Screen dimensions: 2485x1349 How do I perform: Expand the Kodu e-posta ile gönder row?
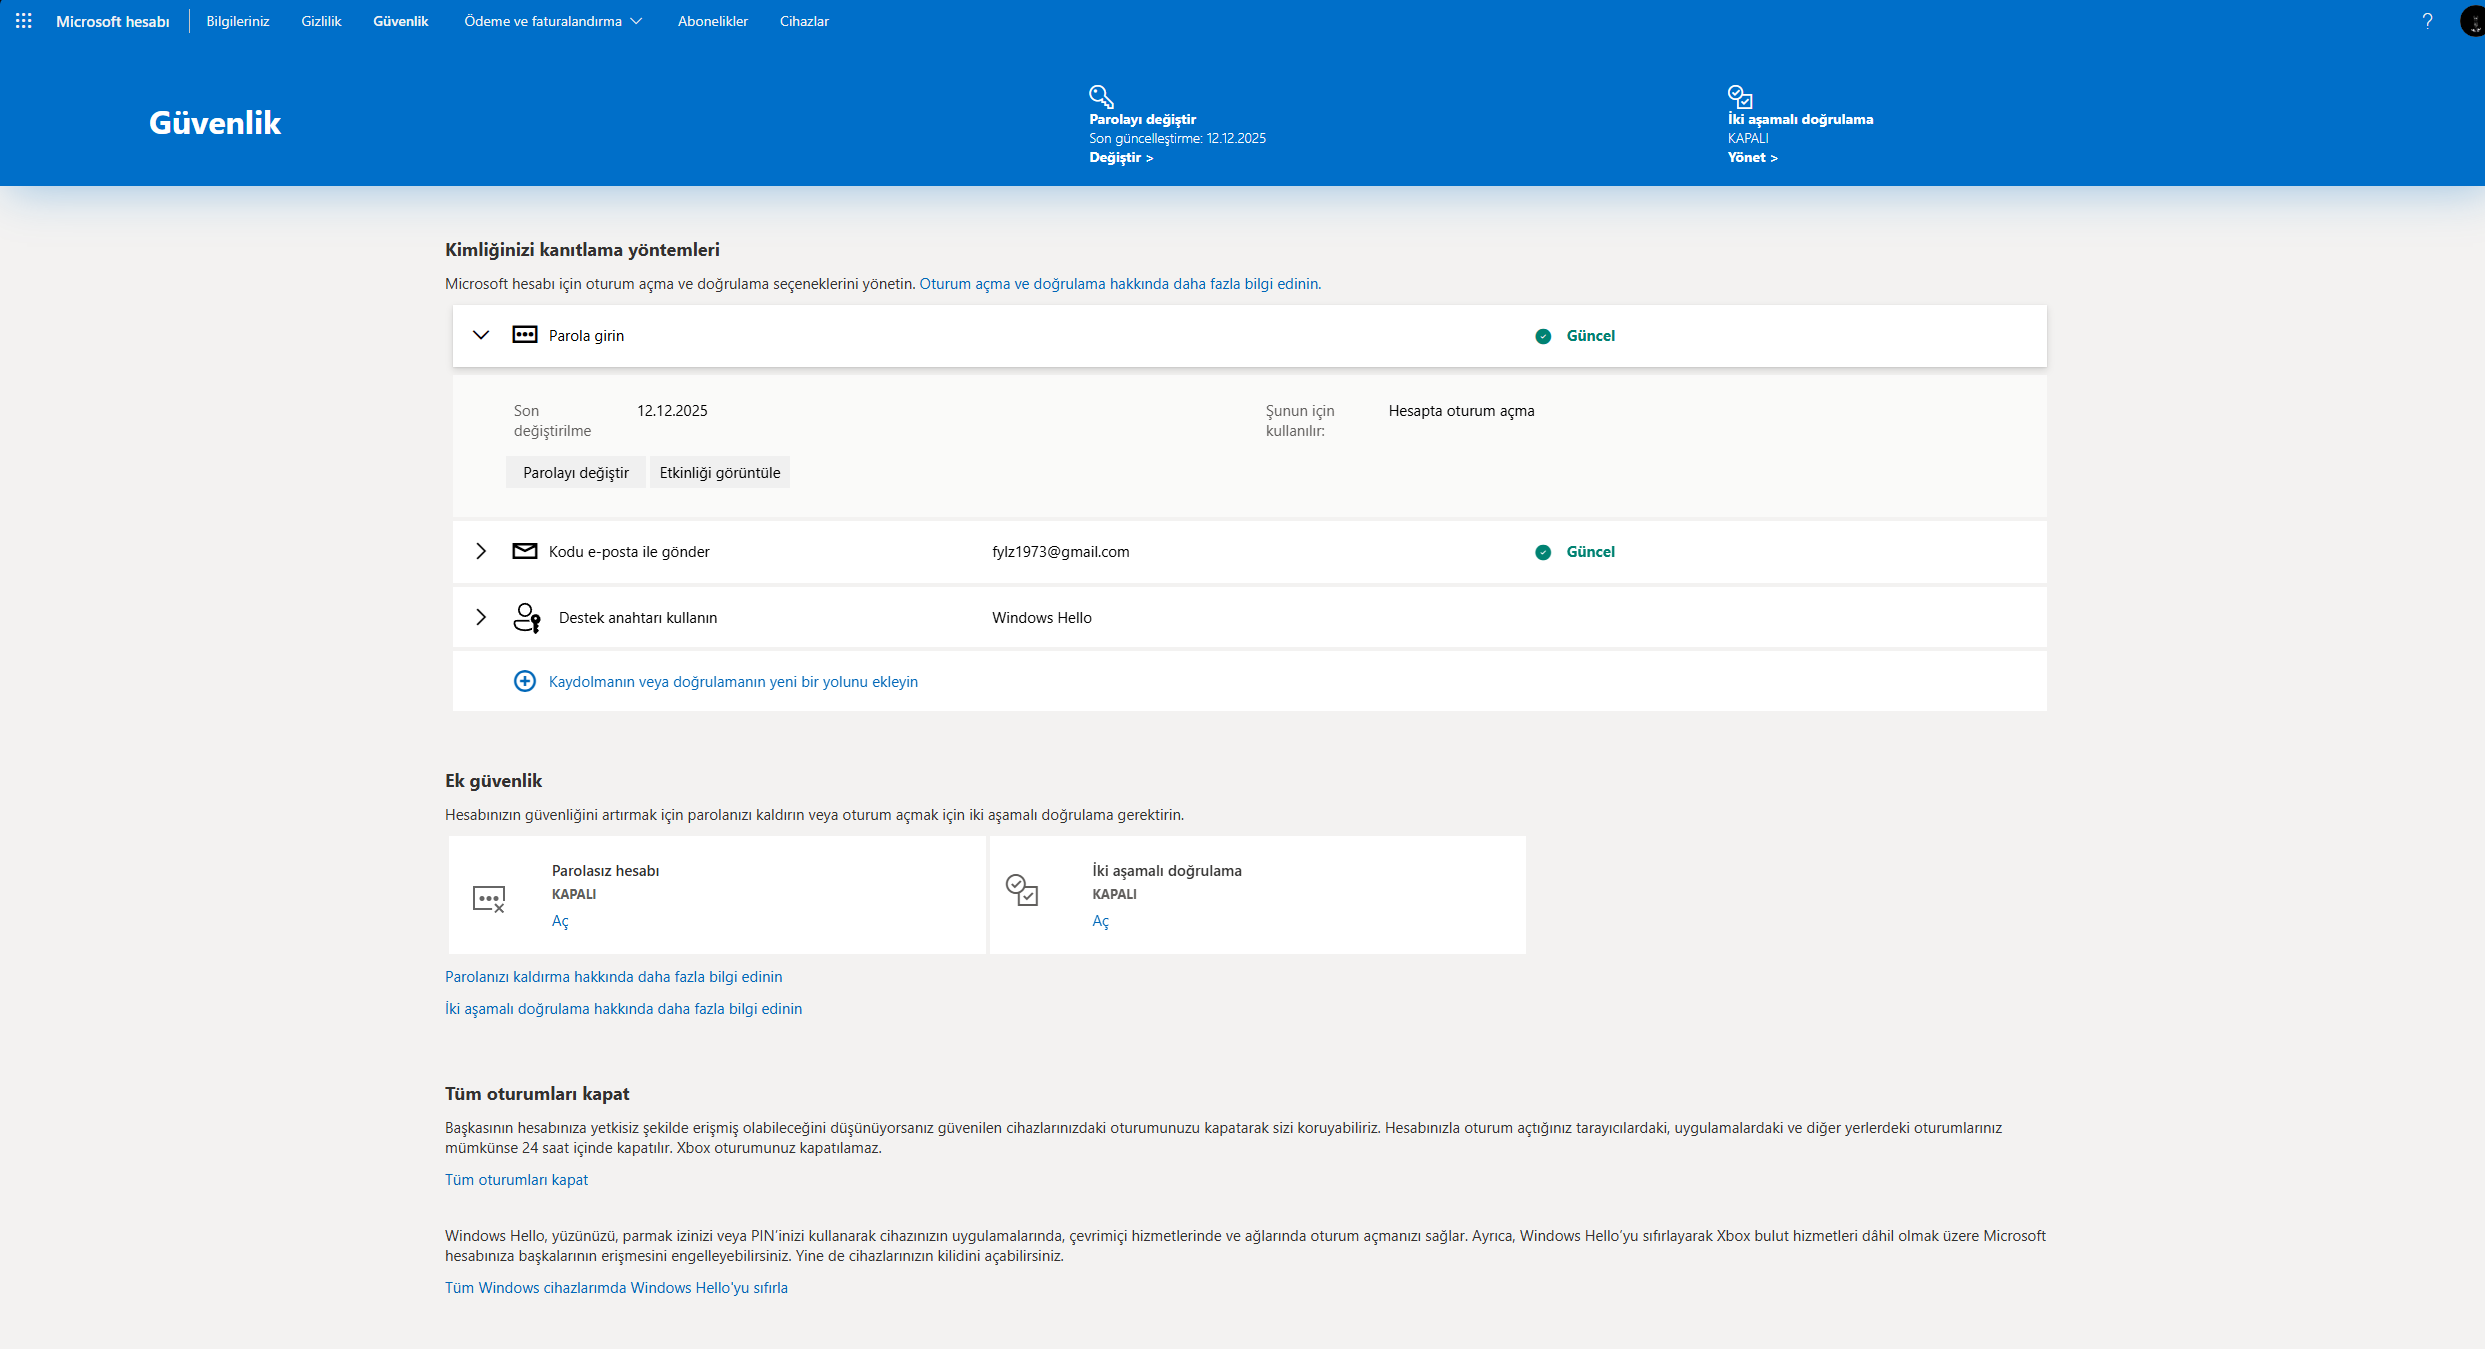click(481, 551)
